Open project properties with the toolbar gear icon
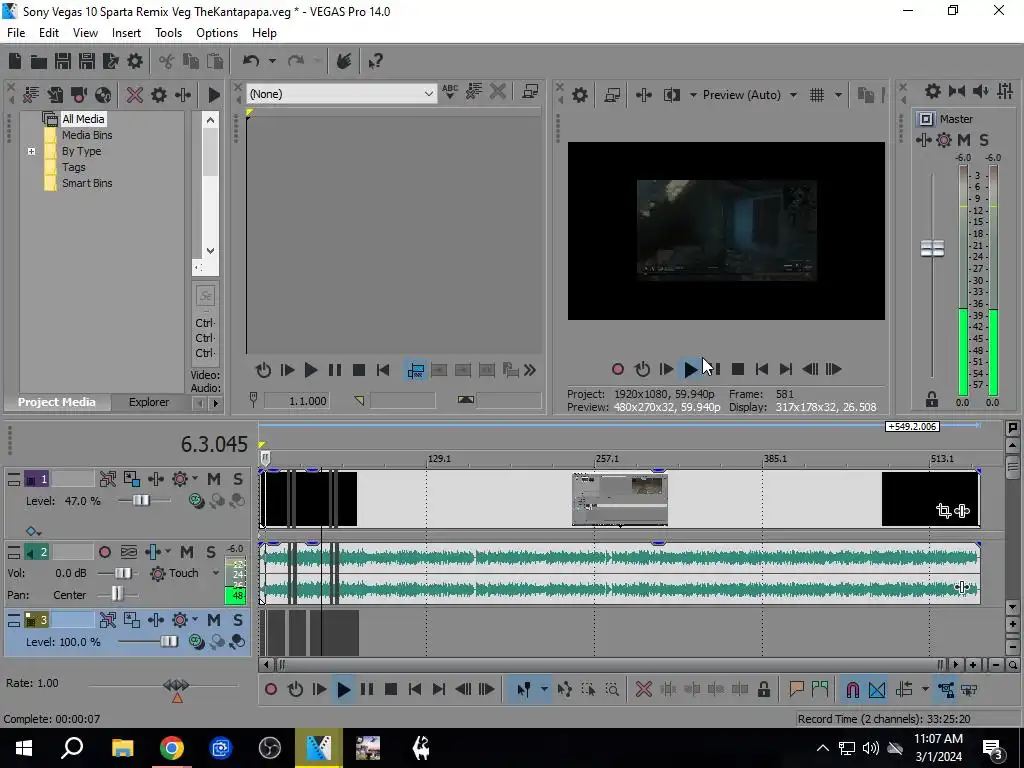This screenshot has width=1024, height=768. point(135,61)
